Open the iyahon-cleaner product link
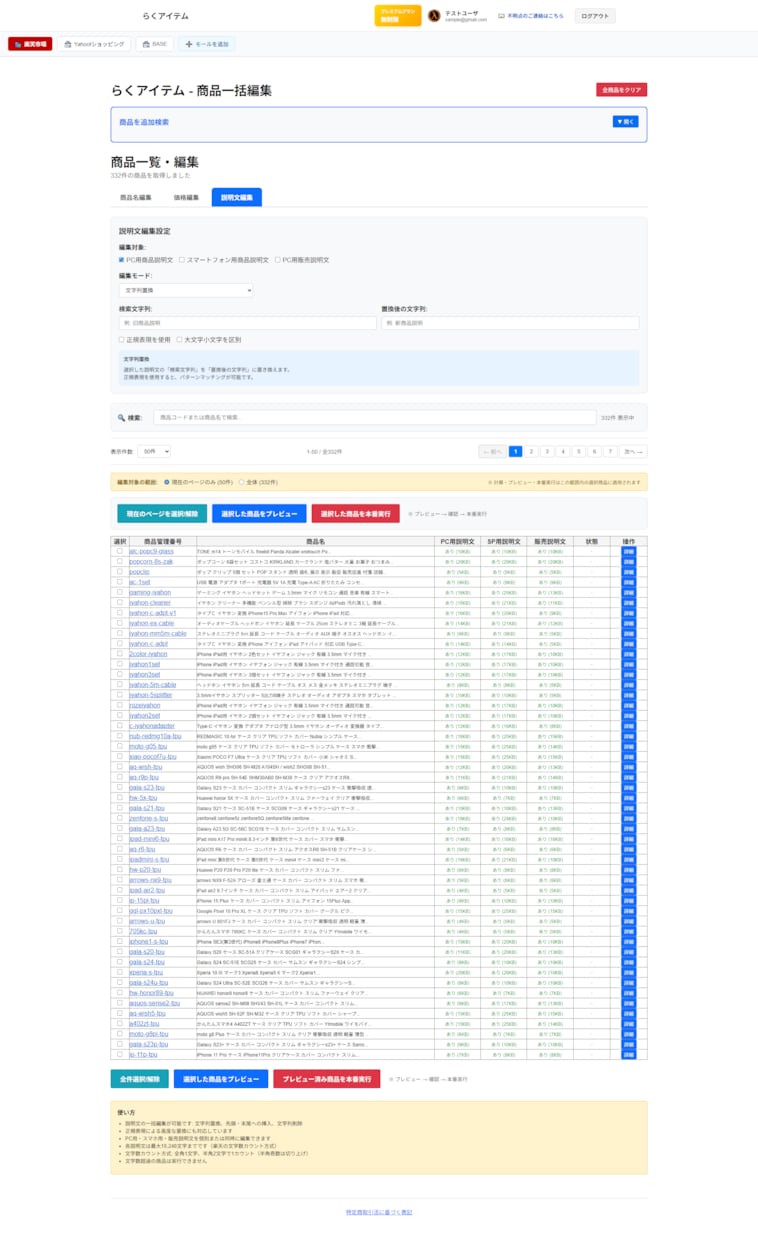This screenshot has height=1240, width=758. [150, 603]
